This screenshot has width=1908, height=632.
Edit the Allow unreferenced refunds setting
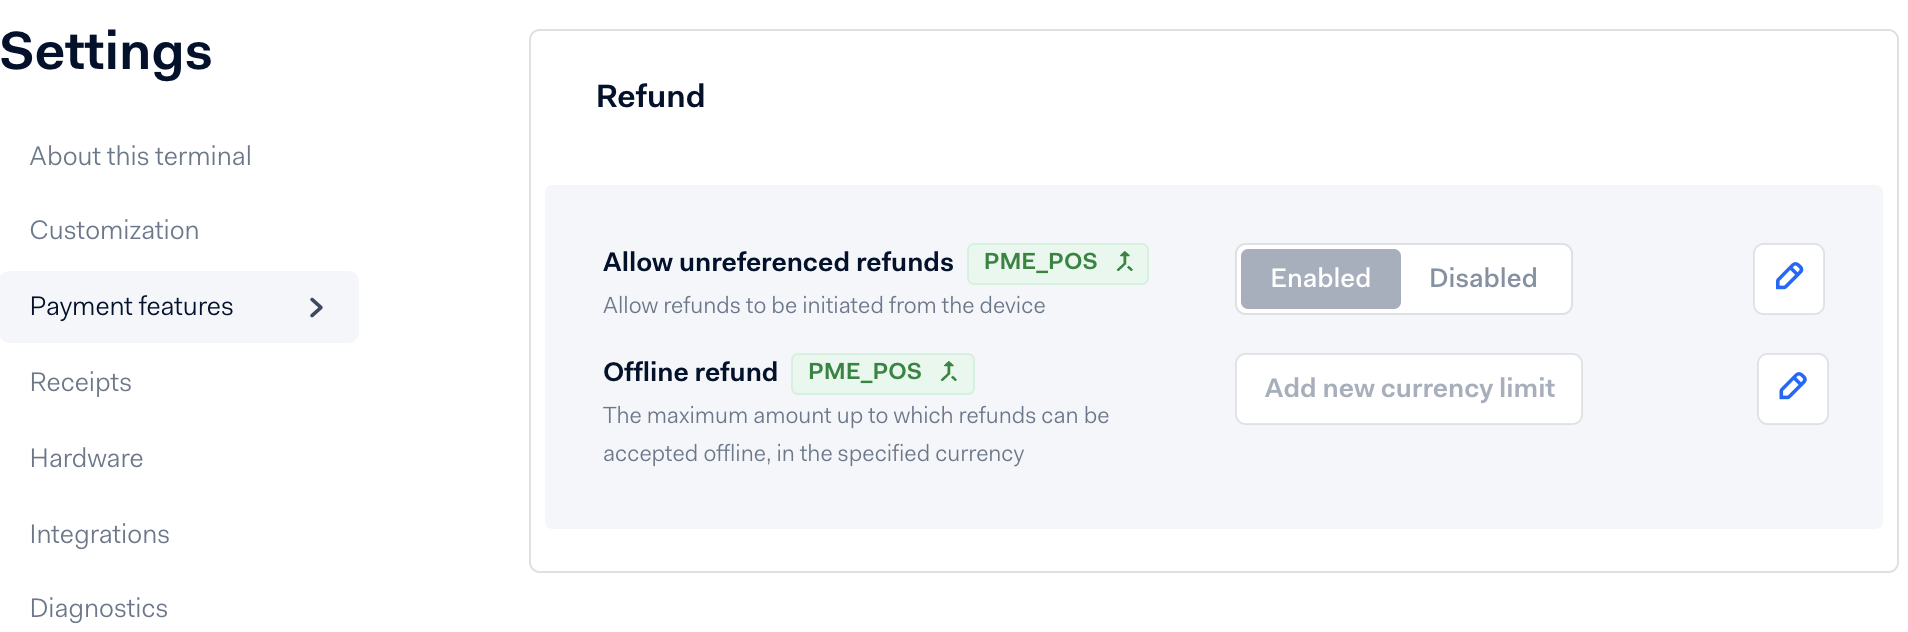[1788, 278]
